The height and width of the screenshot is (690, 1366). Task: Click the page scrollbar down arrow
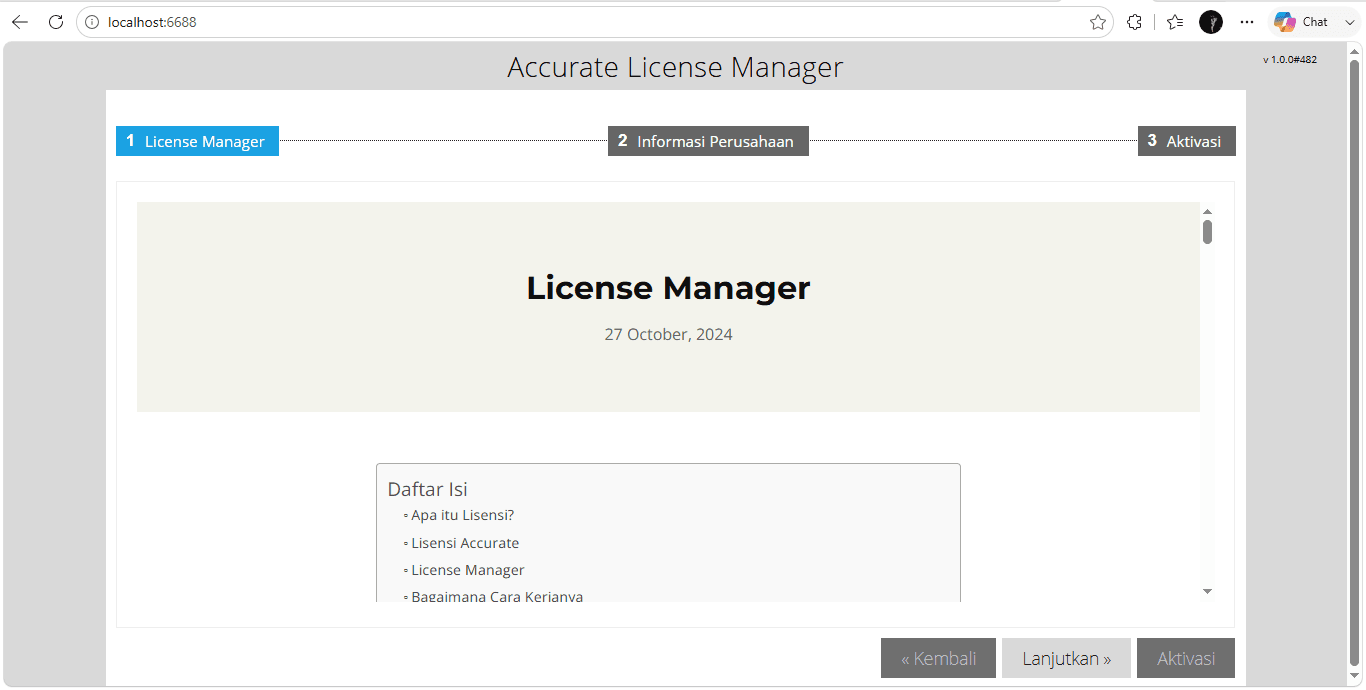[x=1355, y=677]
